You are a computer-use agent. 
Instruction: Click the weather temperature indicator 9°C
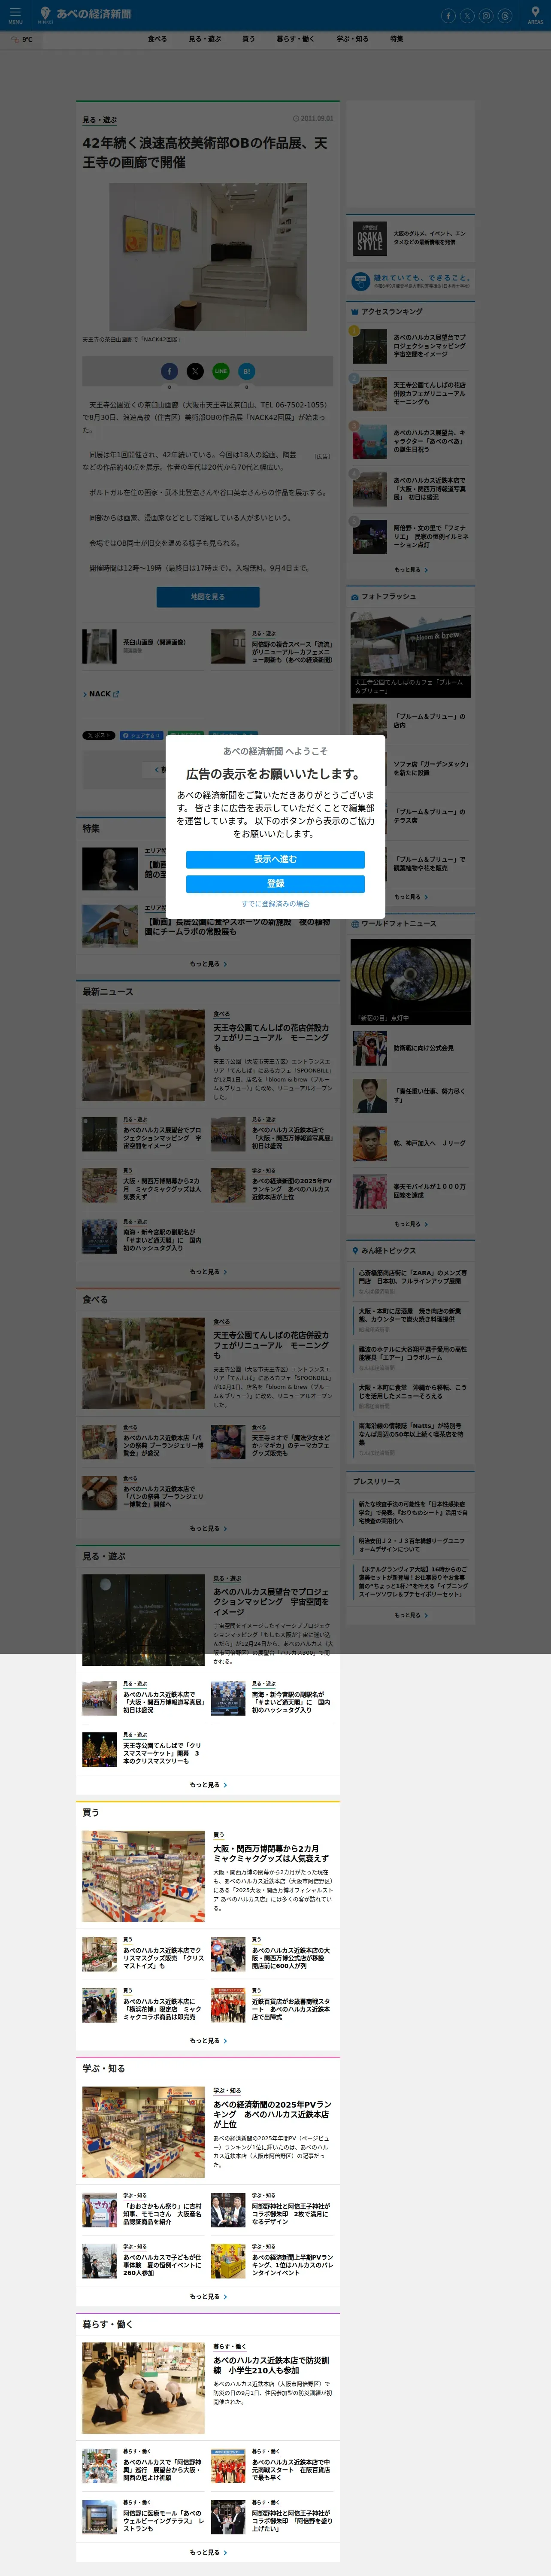(x=21, y=40)
